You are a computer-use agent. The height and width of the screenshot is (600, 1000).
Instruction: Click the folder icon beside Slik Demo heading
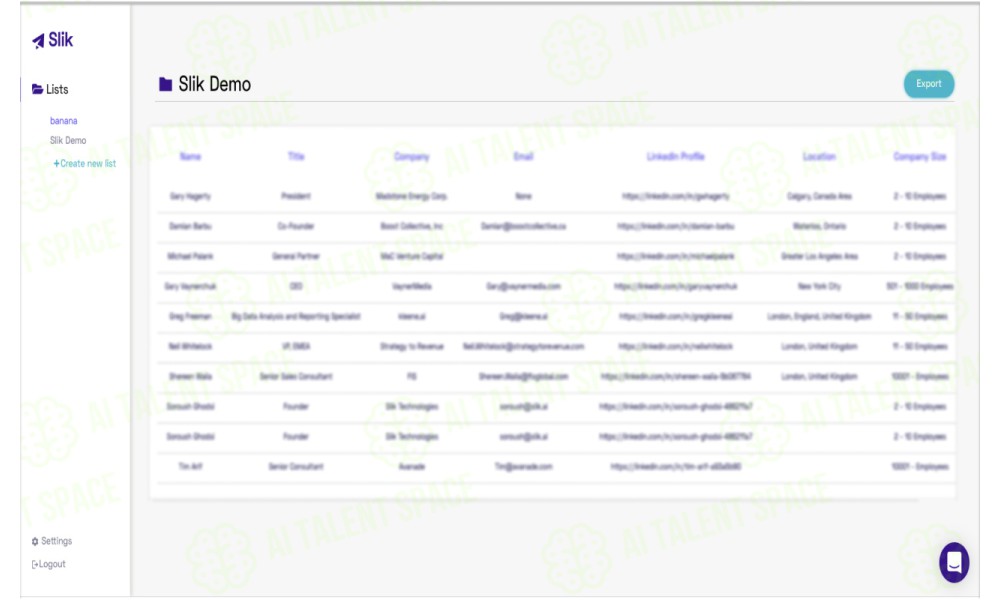(165, 84)
